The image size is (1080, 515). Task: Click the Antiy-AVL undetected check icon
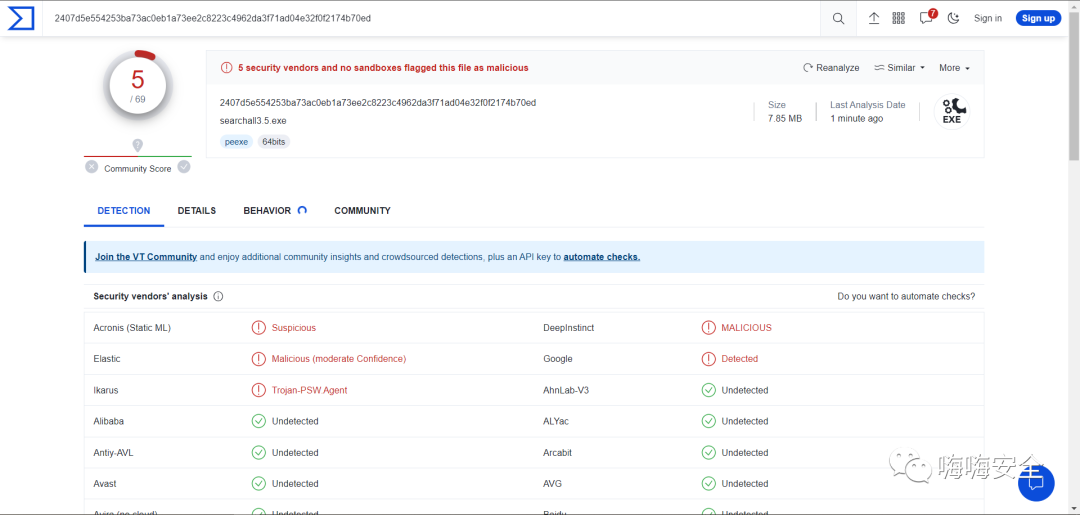point(258,452)
